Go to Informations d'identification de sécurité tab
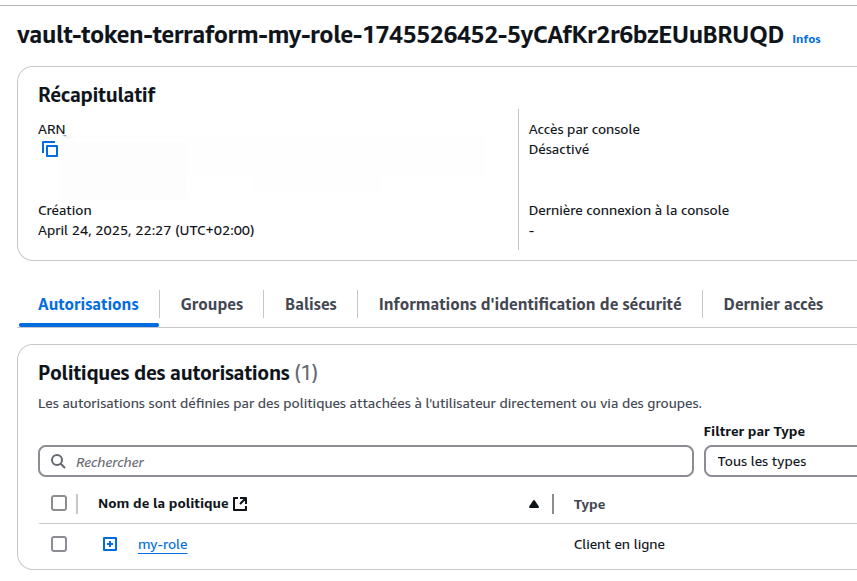The image size is (857, 581). 530,304
